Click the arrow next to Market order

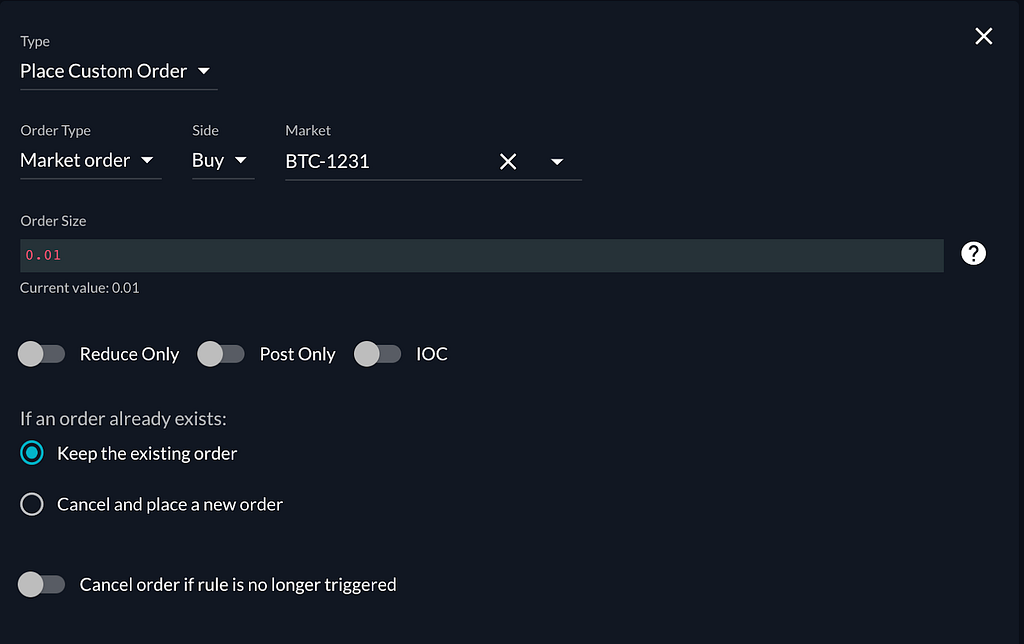147,160
